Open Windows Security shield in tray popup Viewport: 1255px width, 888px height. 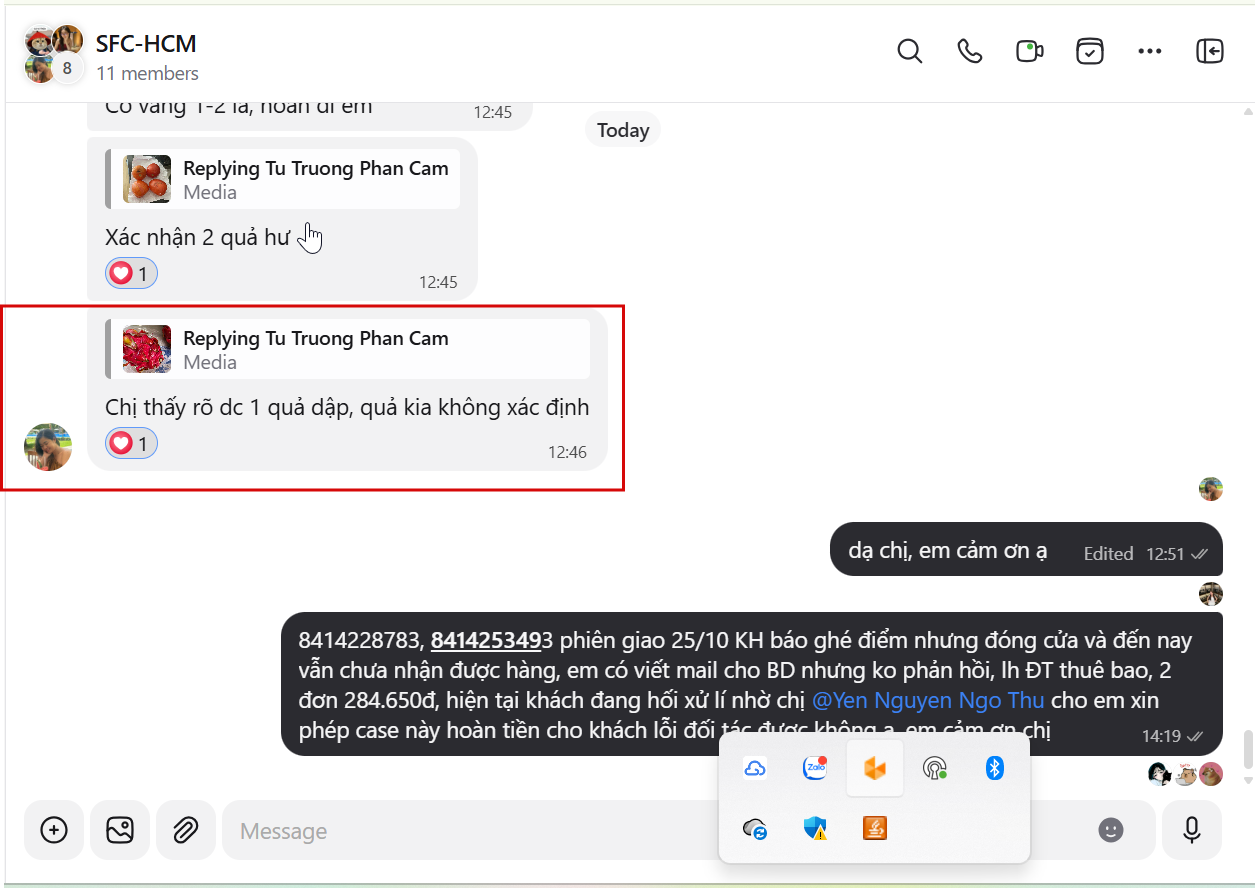(815, 828)
